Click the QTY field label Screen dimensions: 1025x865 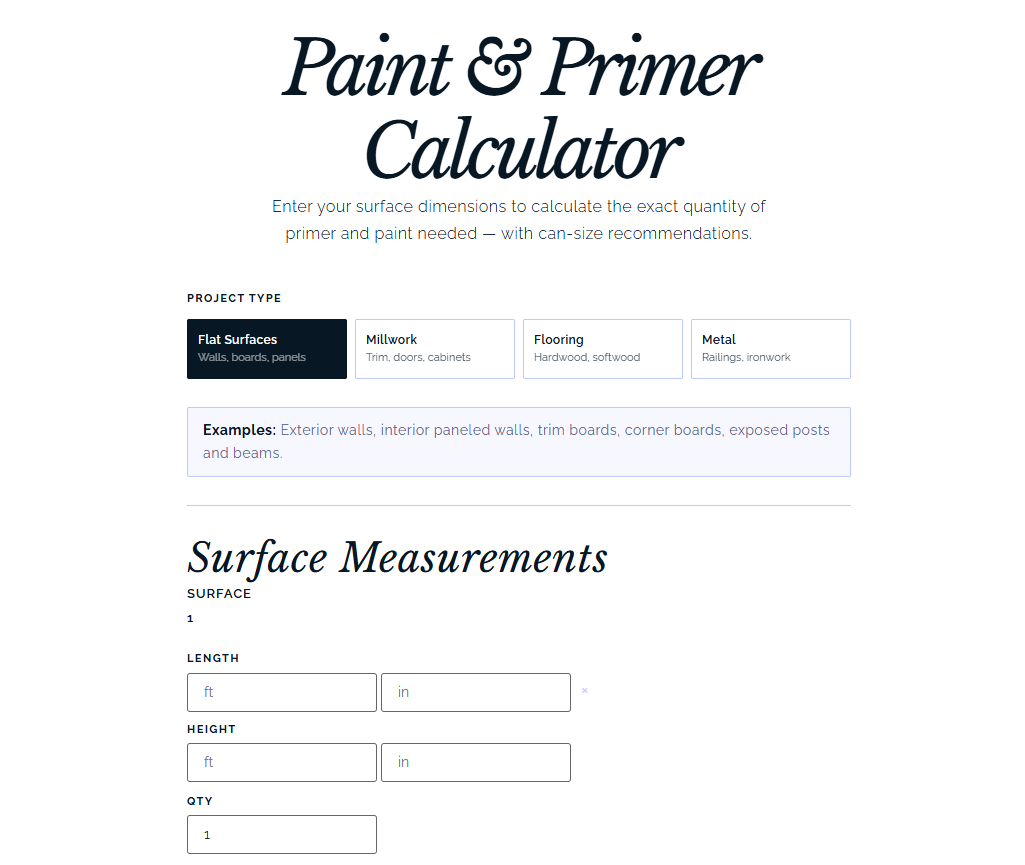pyautogui.click(x=200, y=801)
